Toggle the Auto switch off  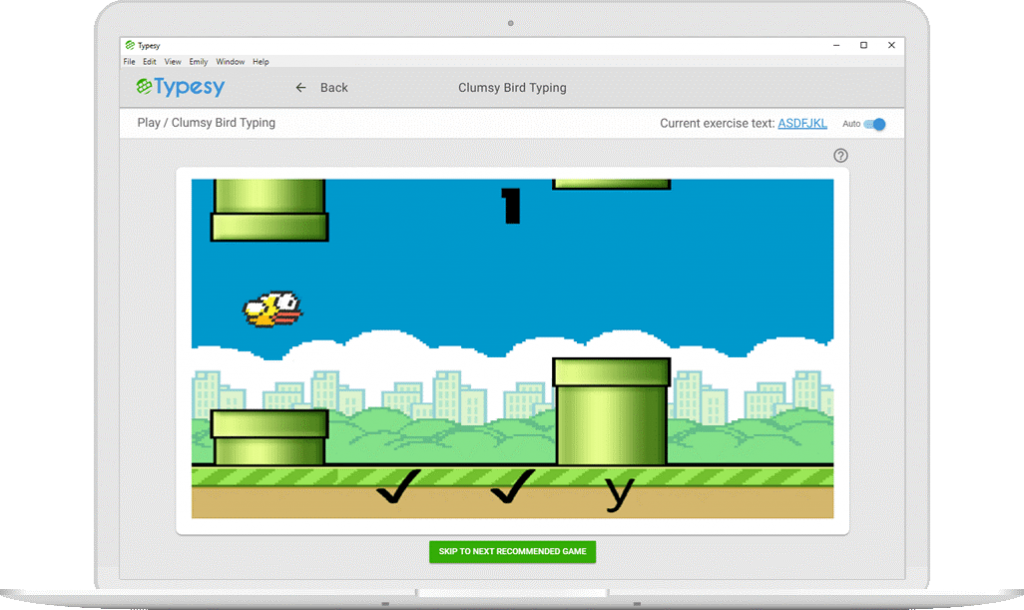pyautogui.click(x=874, y=124)
